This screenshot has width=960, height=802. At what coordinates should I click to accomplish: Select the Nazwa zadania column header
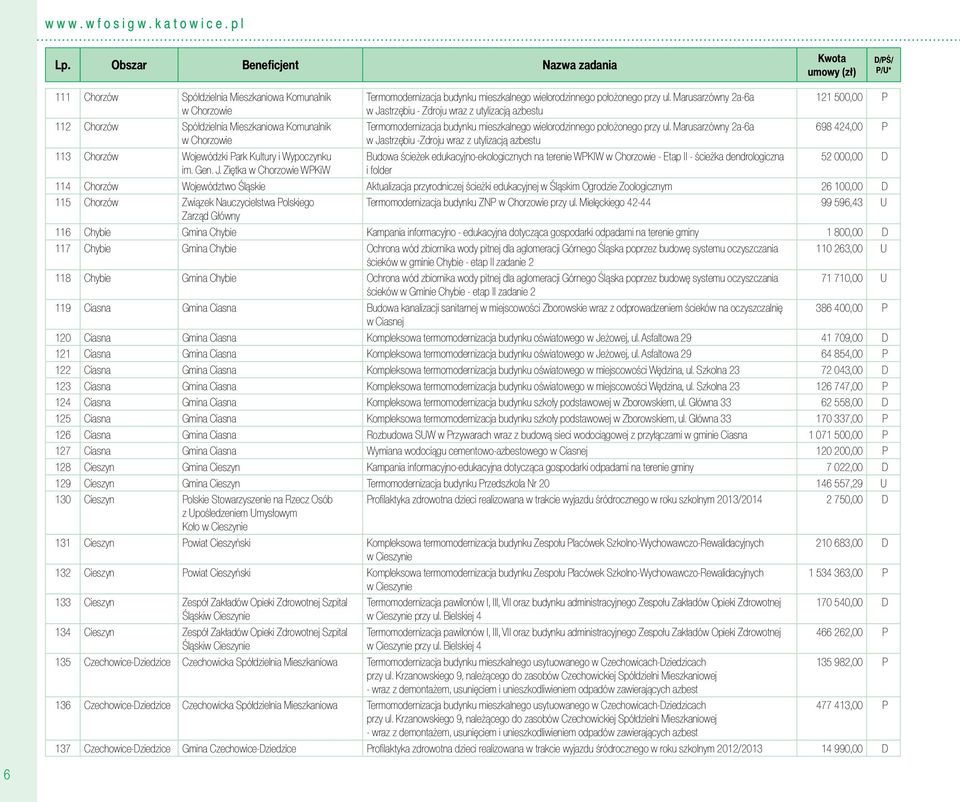579,65
